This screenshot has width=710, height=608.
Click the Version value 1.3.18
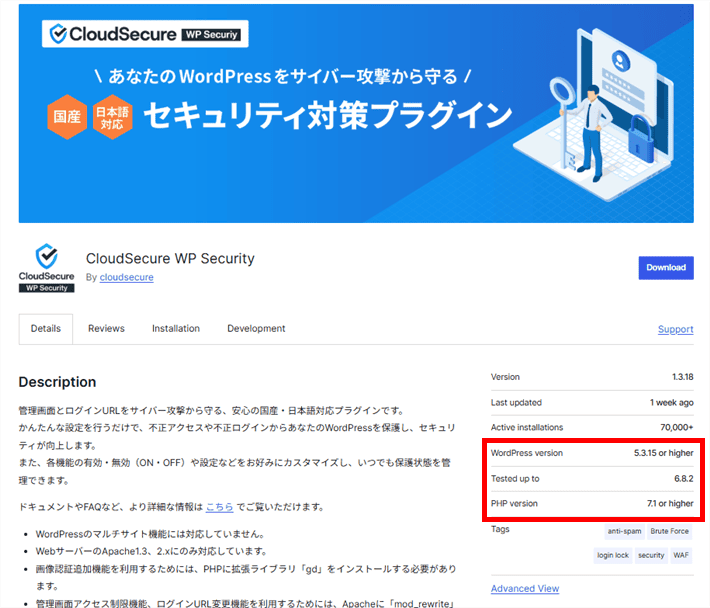[682, 377]
